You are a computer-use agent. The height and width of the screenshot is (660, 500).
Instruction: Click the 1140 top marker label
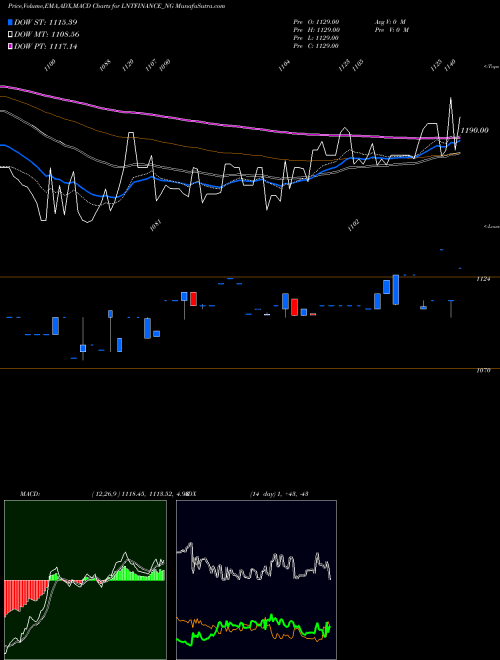click(x=450, y=65)
